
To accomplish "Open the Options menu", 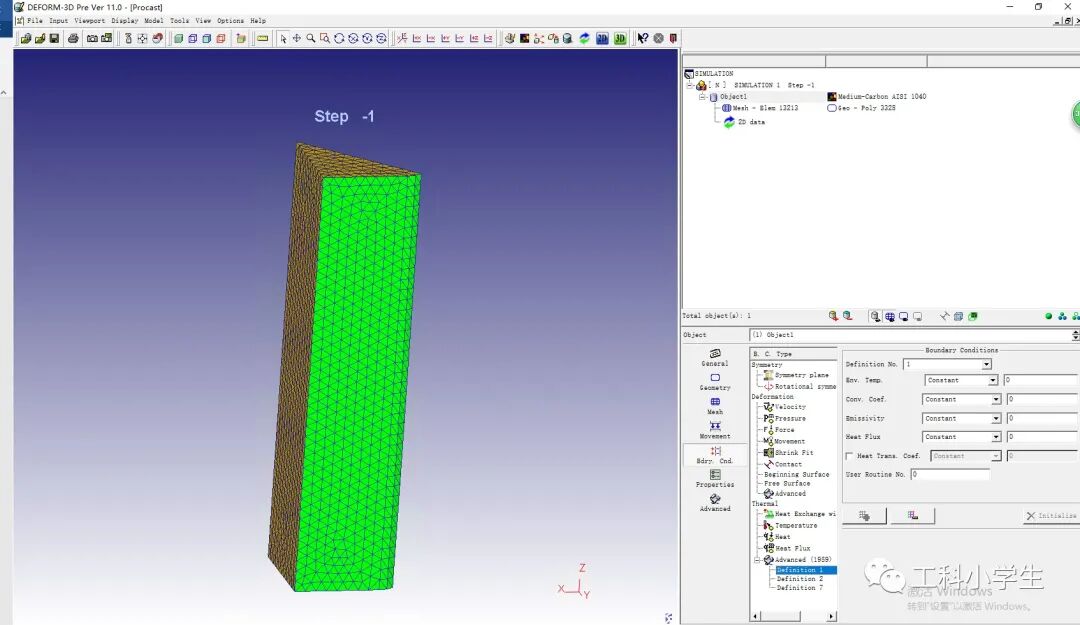I will [x=231, y=21].
